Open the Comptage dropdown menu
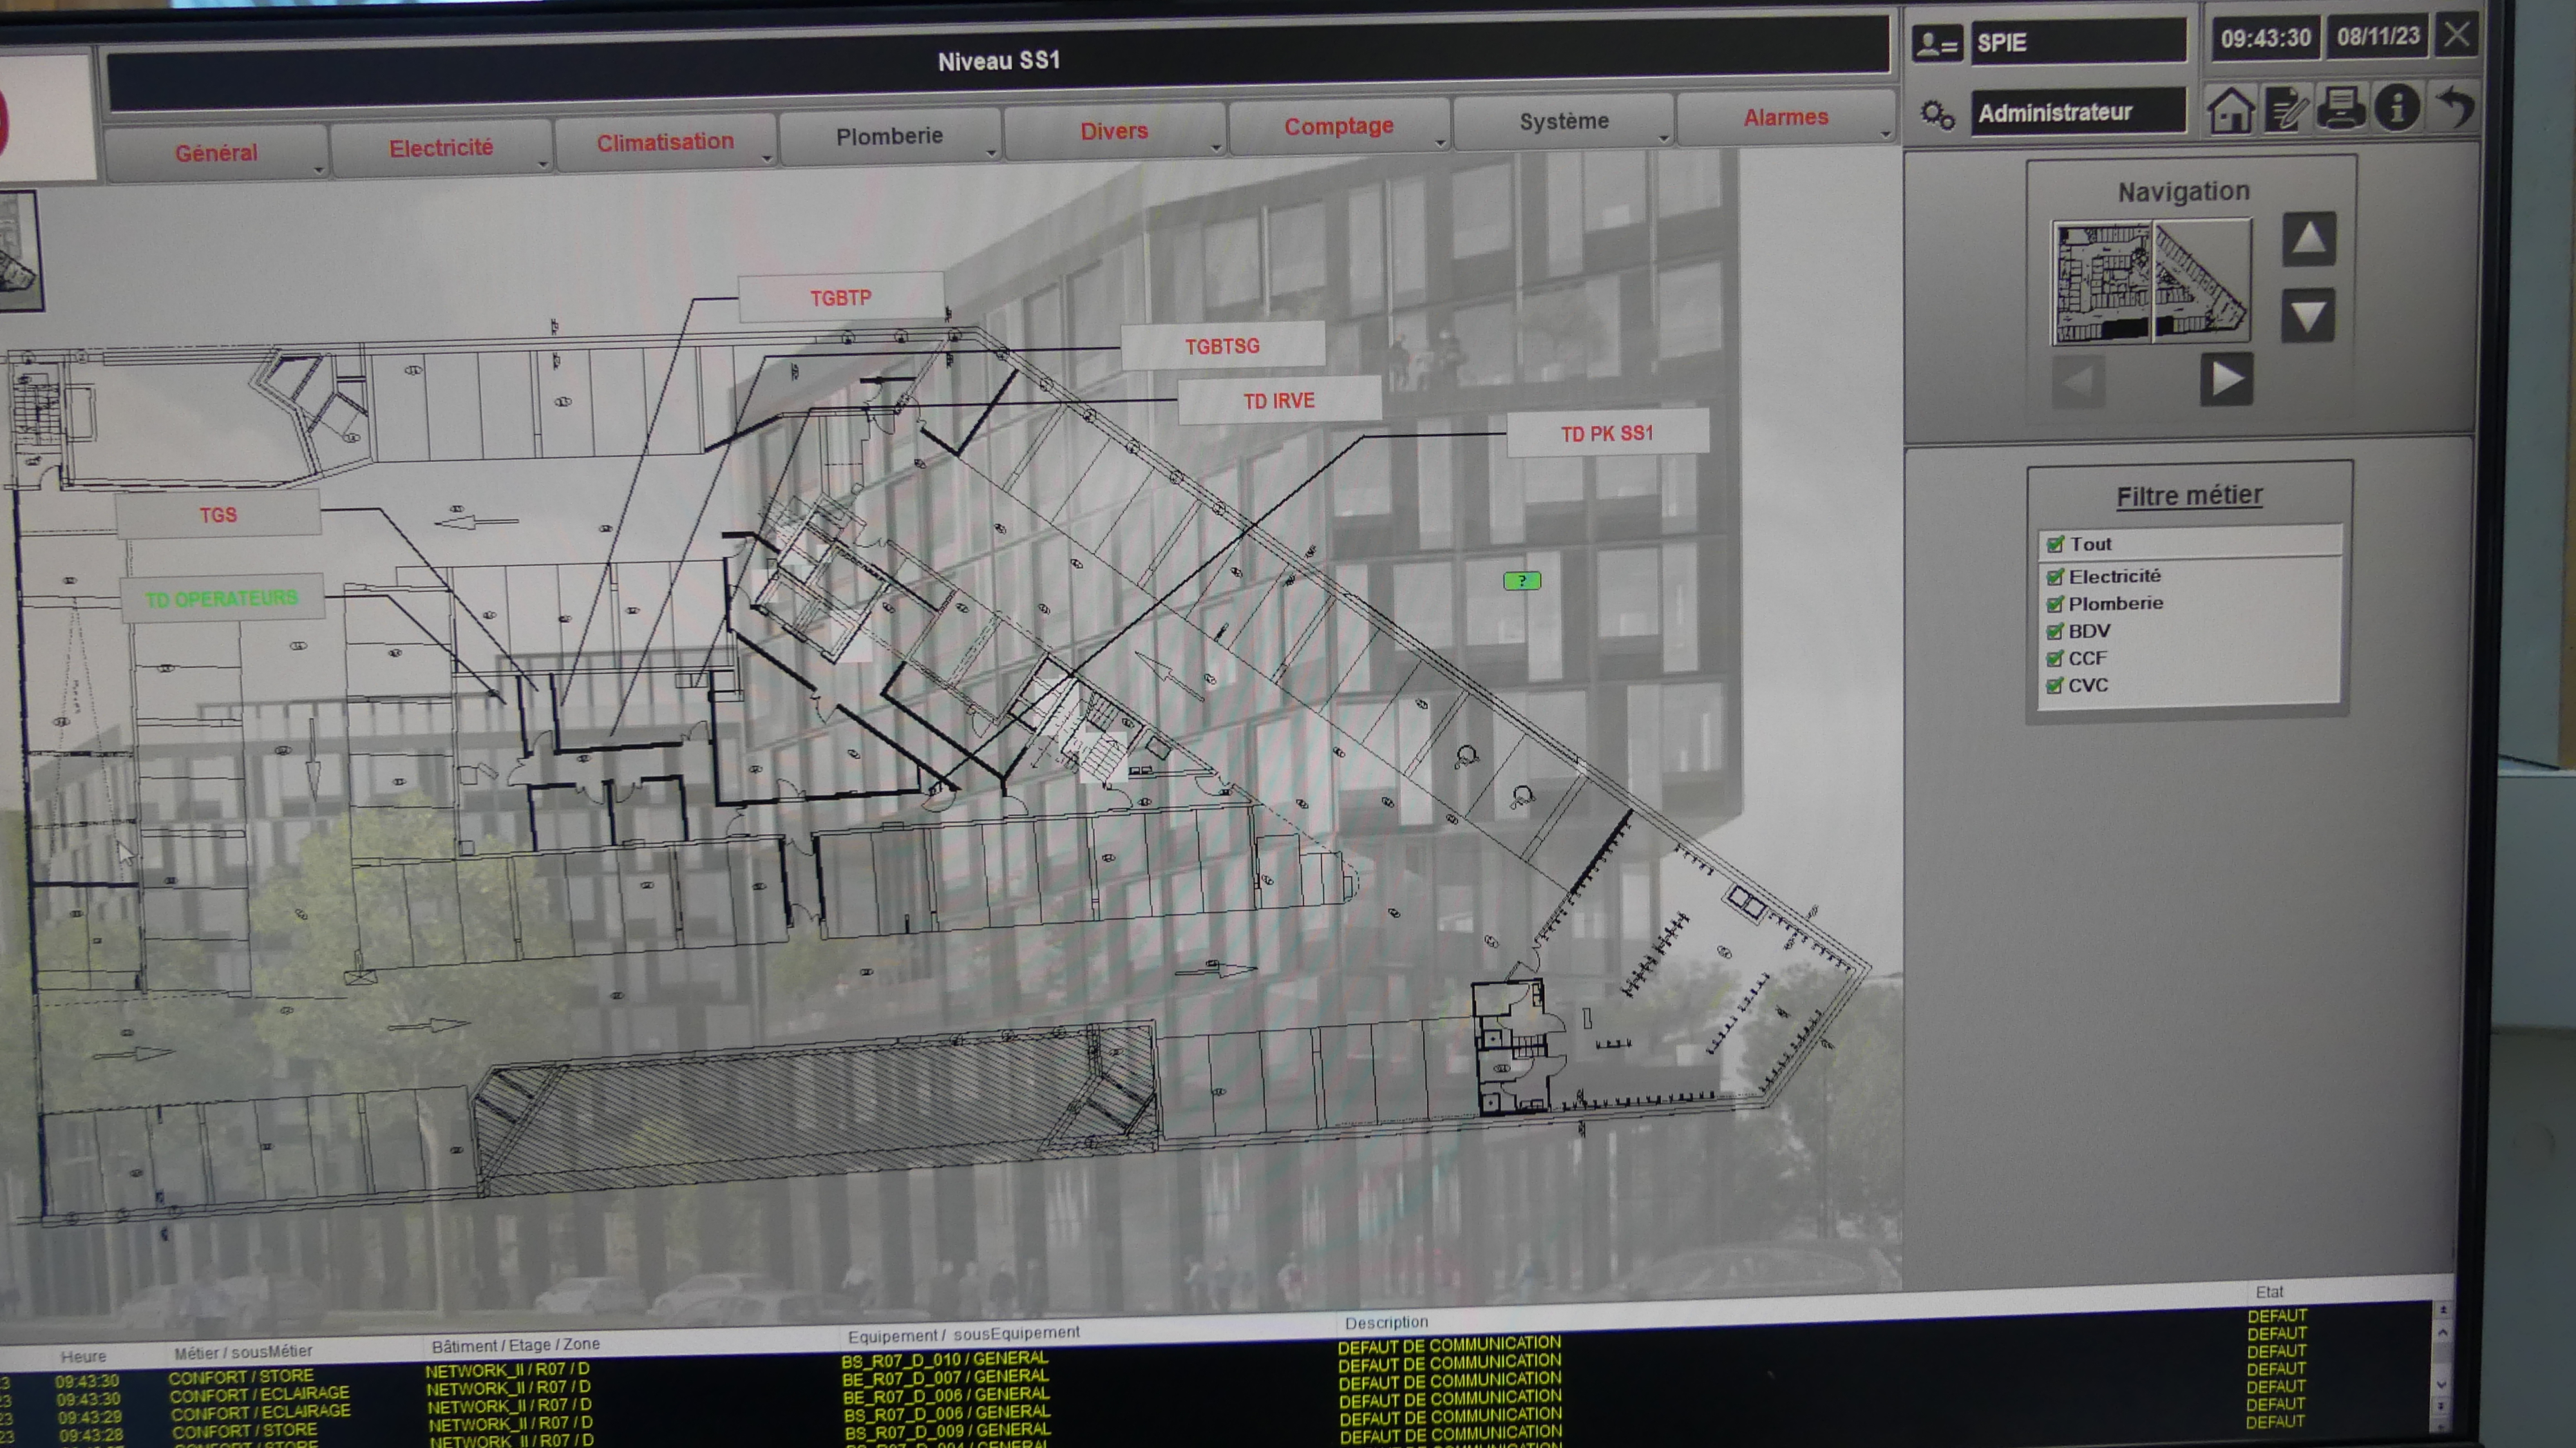The height and width of the screenshot is (1448, 2576). pyautogui.click(x=1338, y=127)
